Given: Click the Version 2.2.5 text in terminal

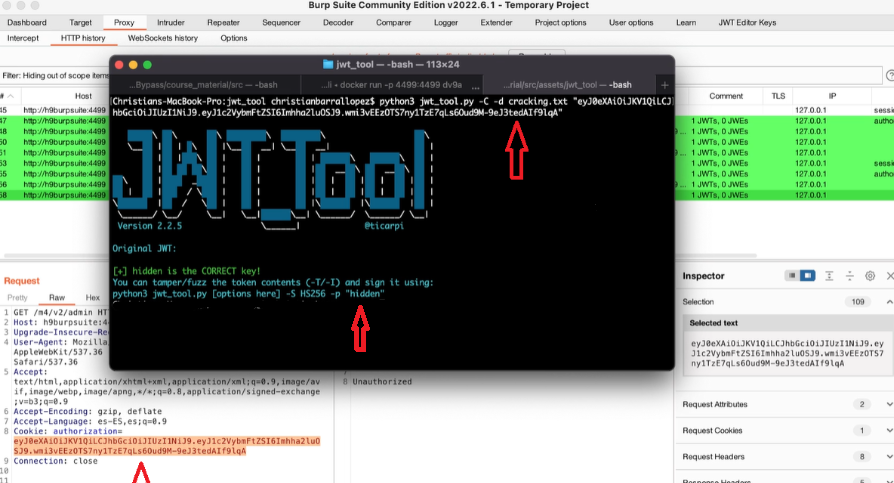Looking at the screenshot, I should tap(149, 226).
